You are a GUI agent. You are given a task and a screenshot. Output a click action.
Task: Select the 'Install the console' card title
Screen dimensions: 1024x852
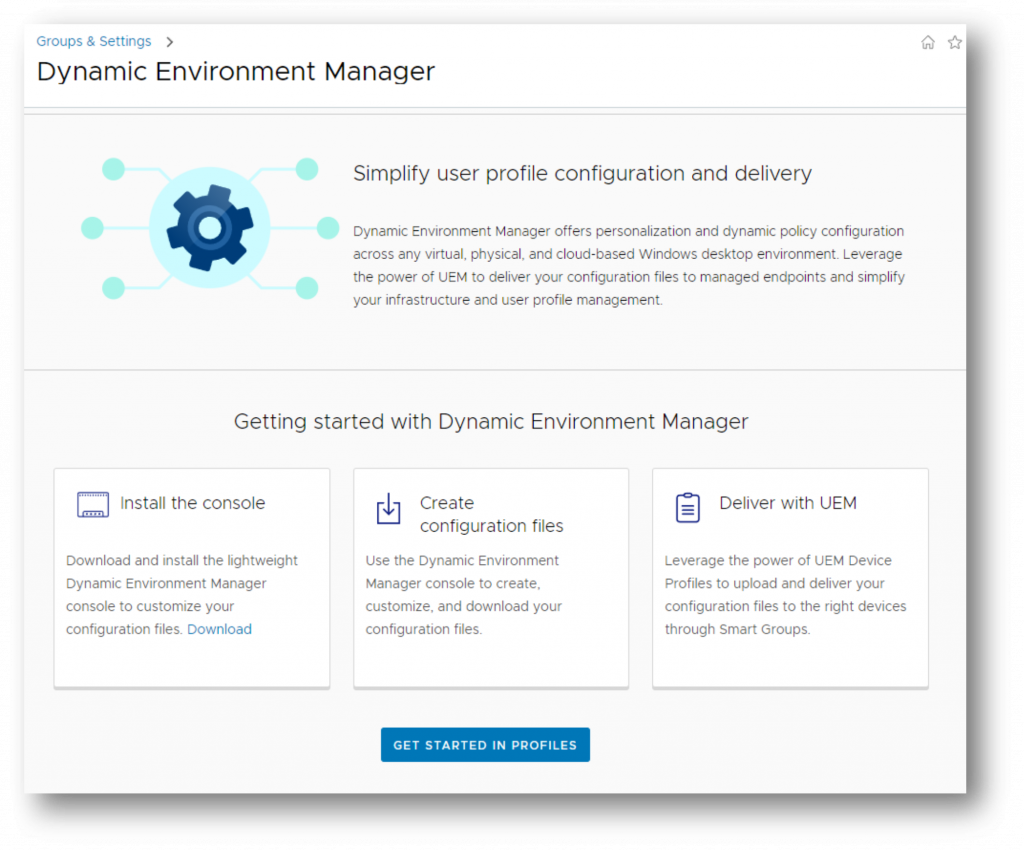point(193,503)
